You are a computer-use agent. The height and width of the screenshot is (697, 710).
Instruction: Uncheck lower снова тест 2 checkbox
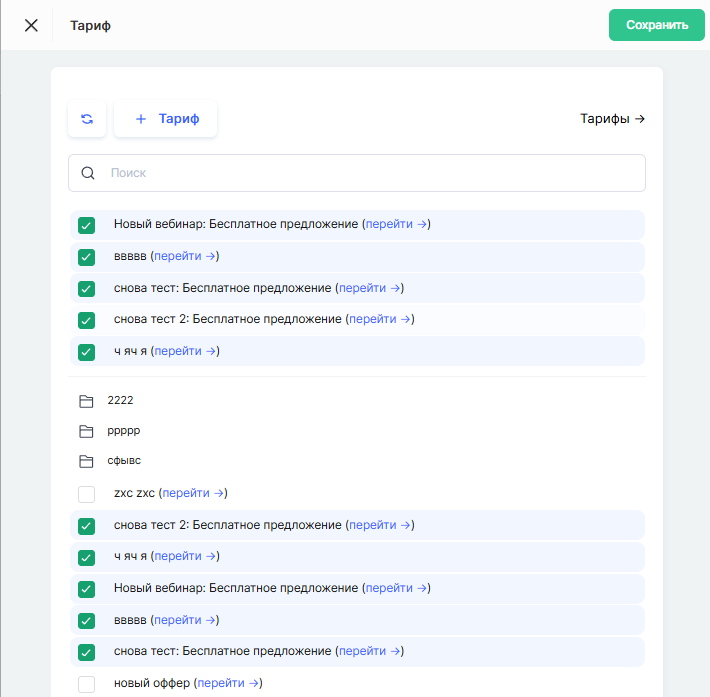(x=86, y=526)
